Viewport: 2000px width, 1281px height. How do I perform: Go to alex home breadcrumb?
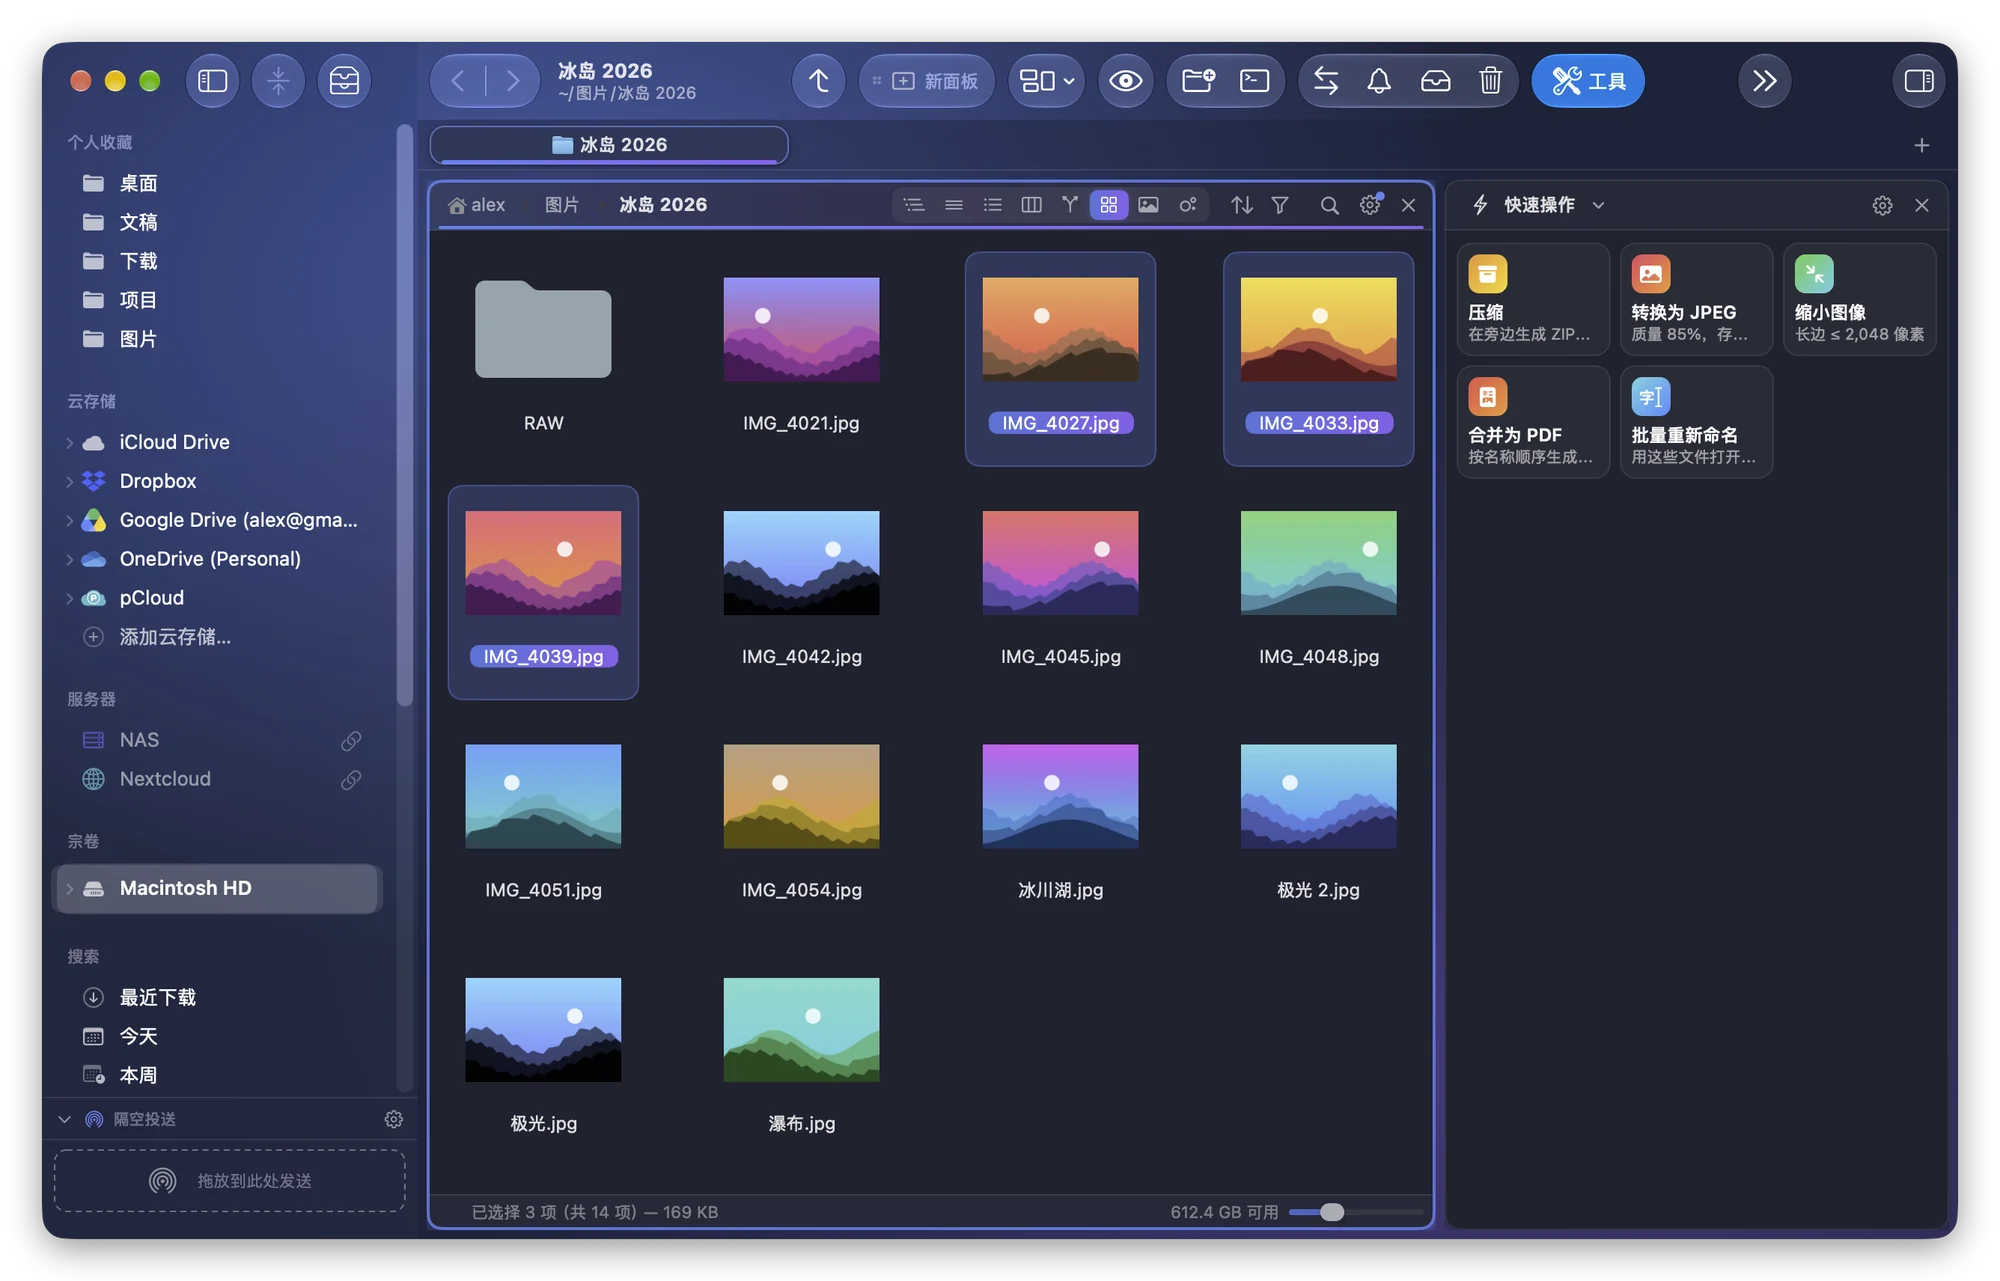click(477, 205)
